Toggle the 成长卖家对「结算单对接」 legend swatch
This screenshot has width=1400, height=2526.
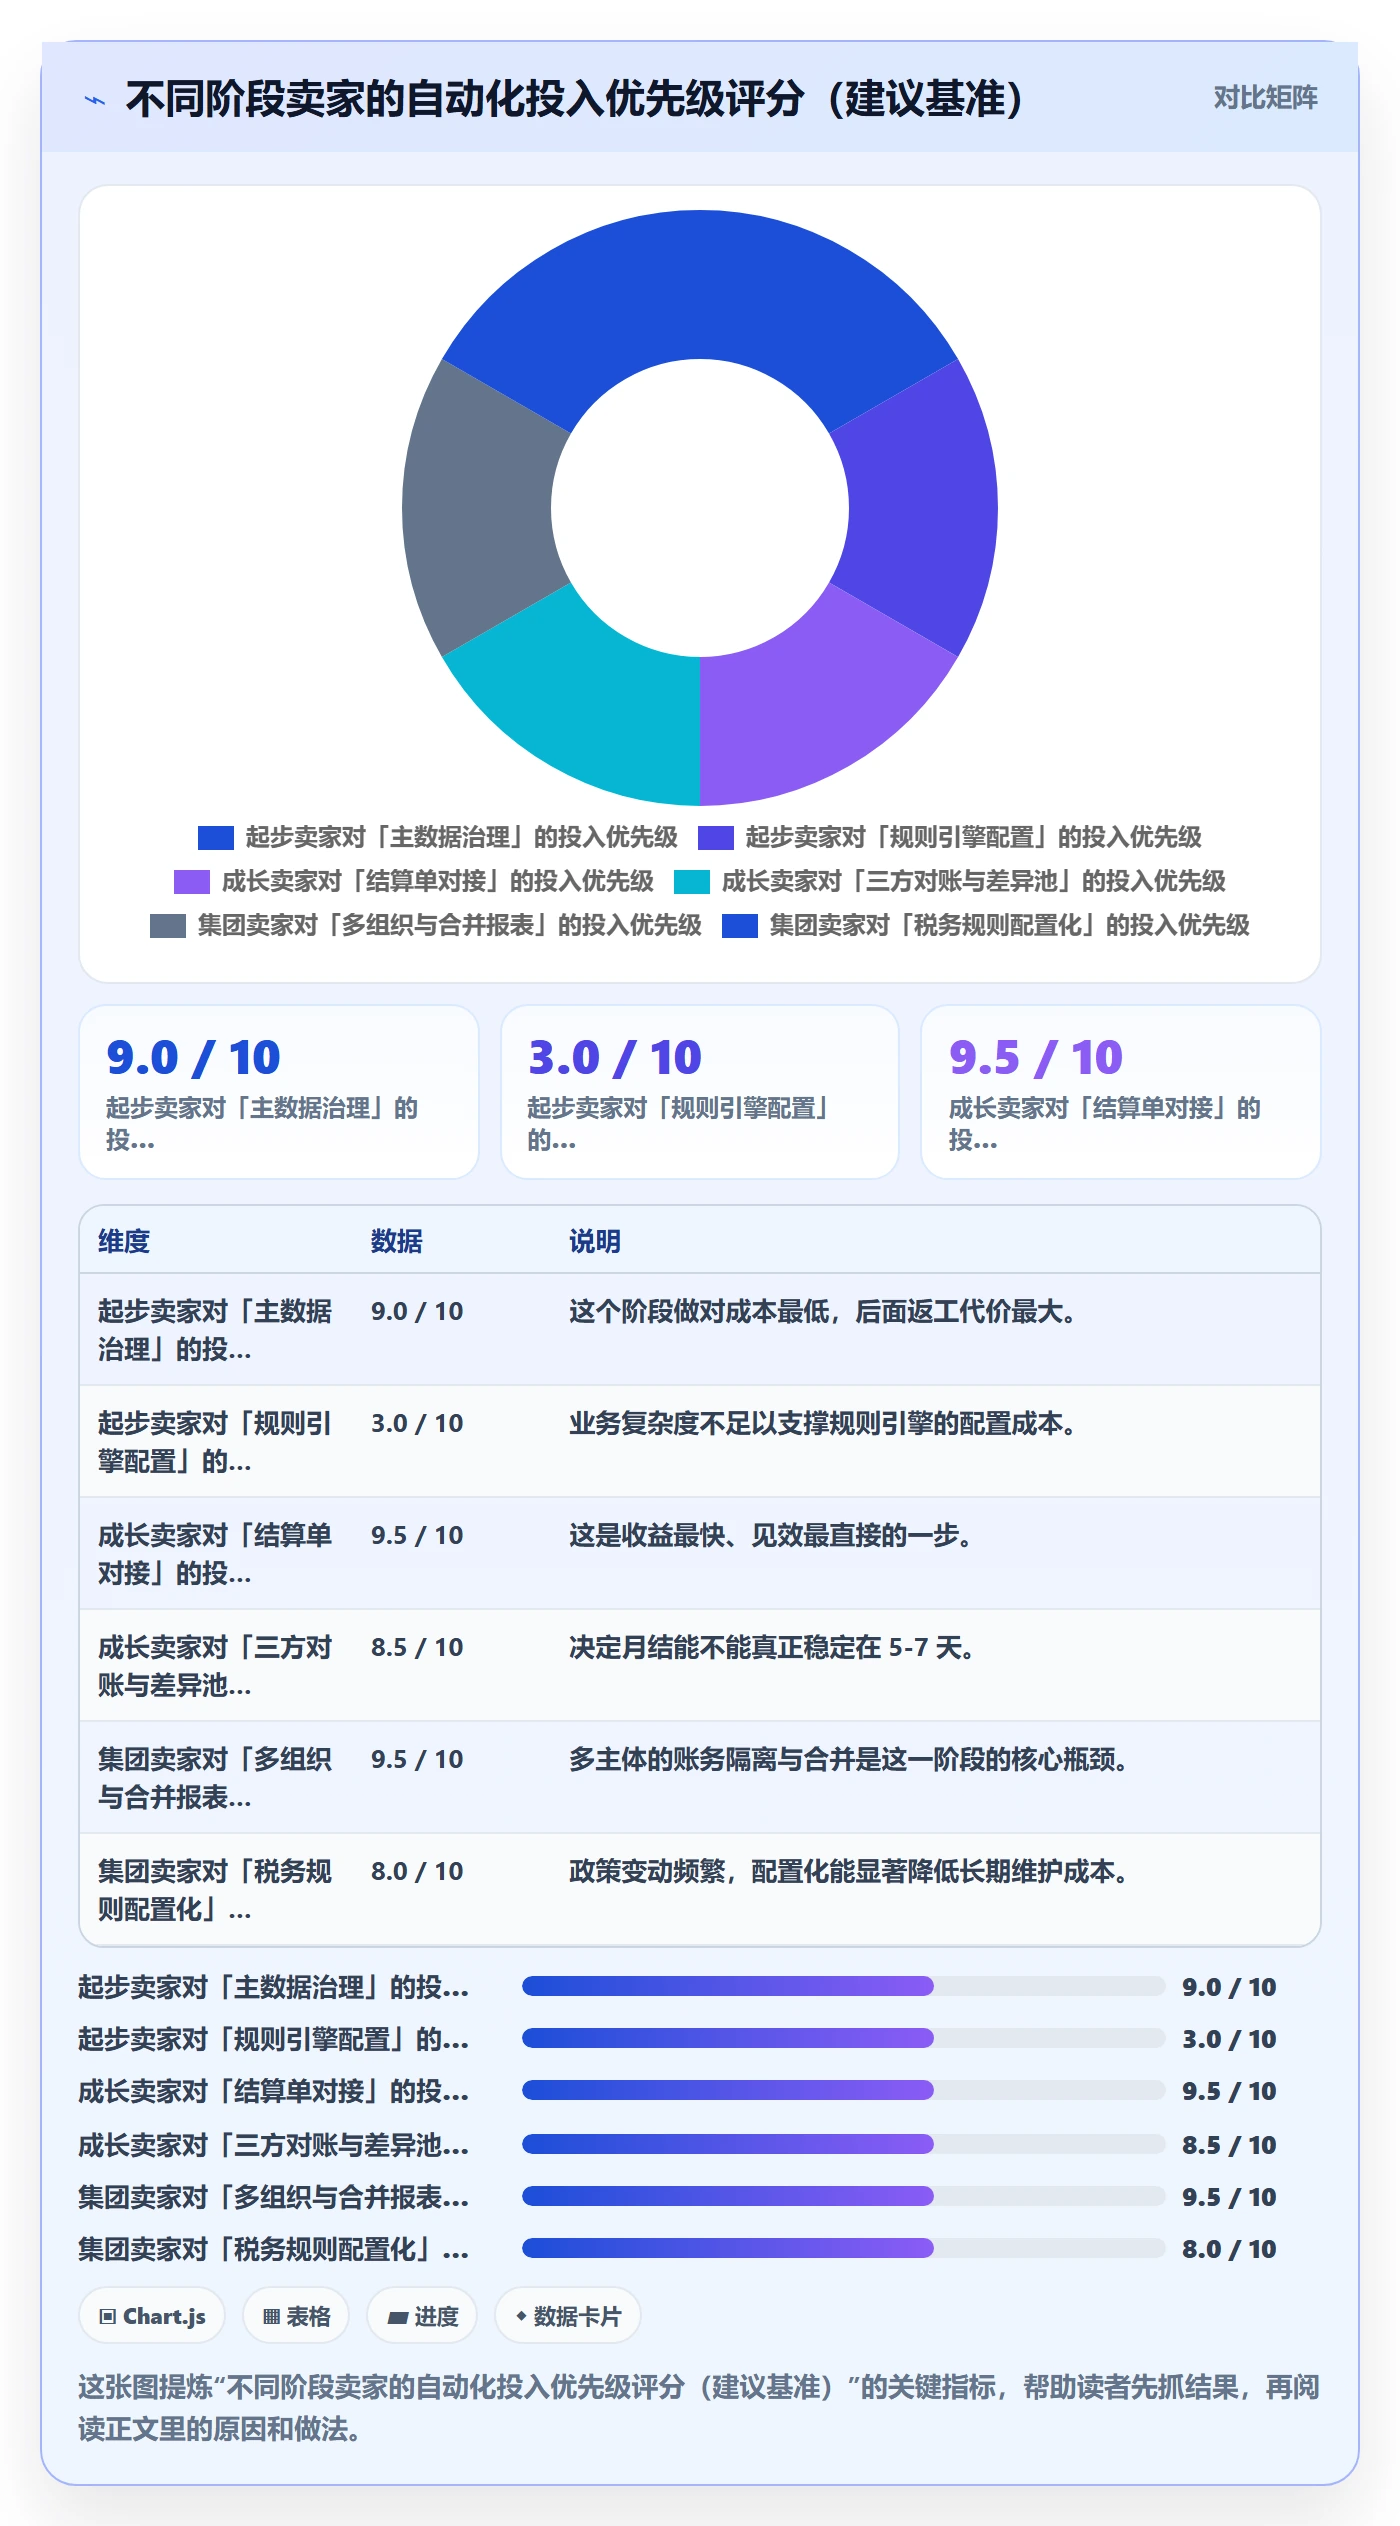tap(192, 881)
